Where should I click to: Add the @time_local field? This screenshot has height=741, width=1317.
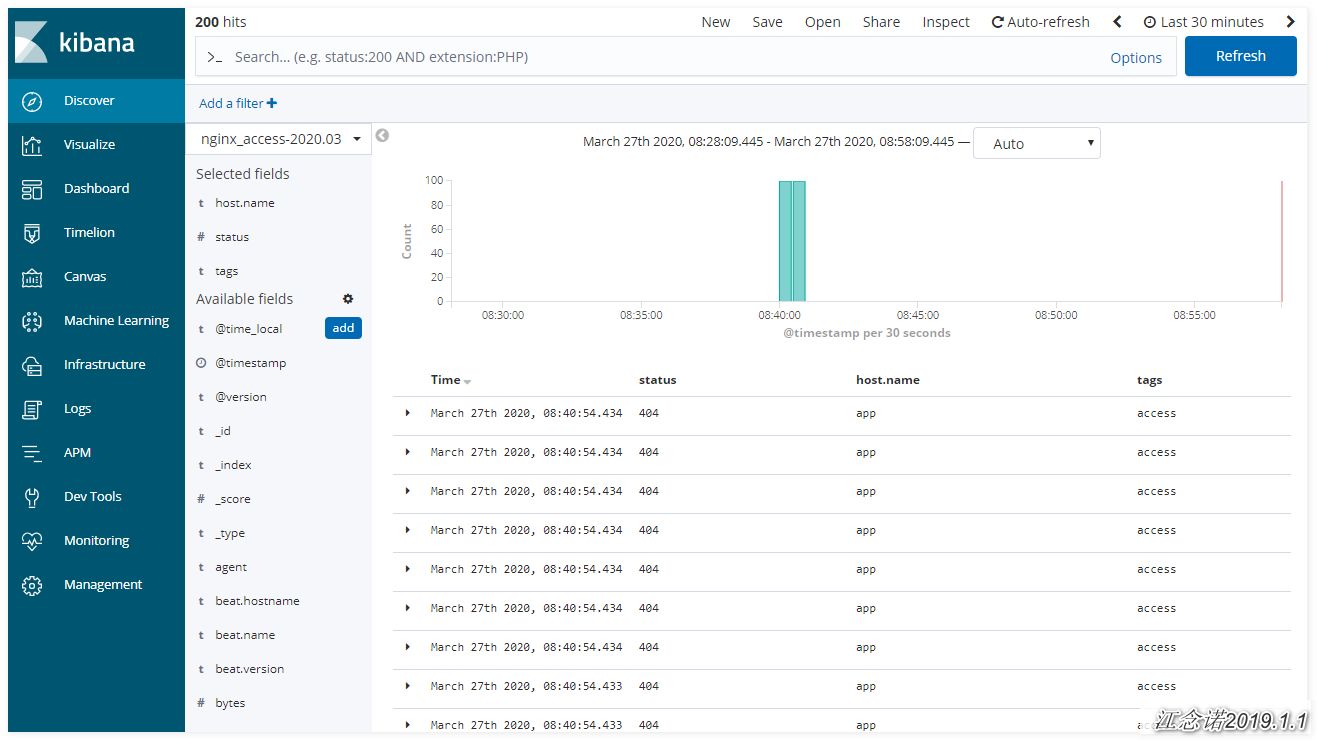pos(343,328)
